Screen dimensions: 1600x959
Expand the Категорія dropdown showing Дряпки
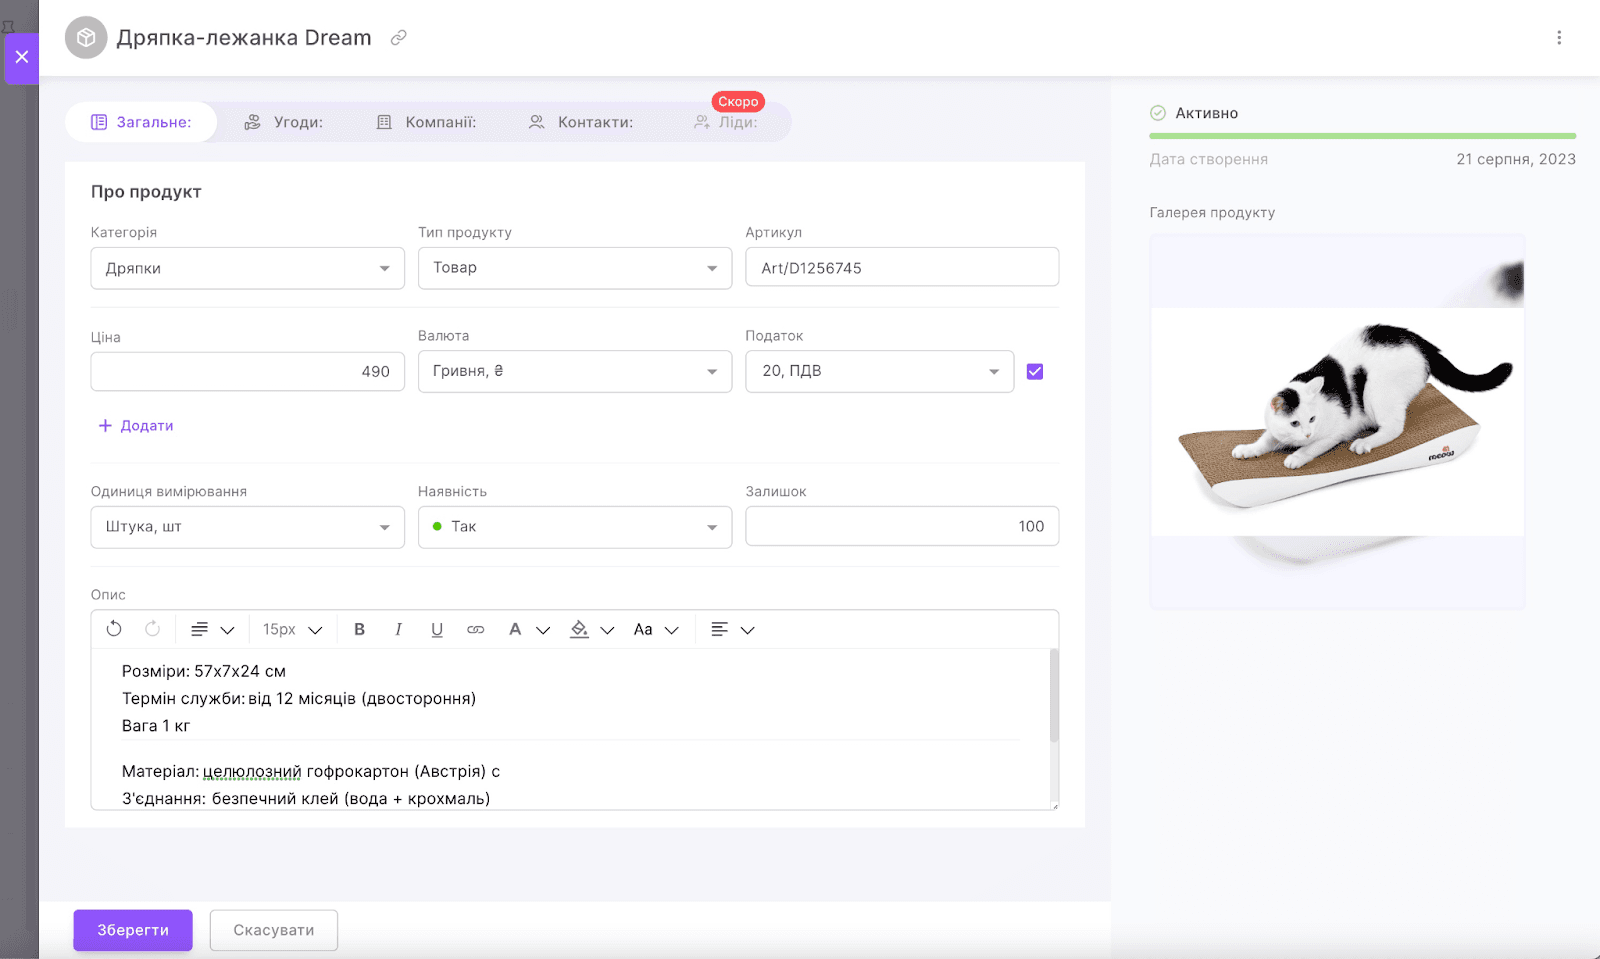(x=247, y=268)
